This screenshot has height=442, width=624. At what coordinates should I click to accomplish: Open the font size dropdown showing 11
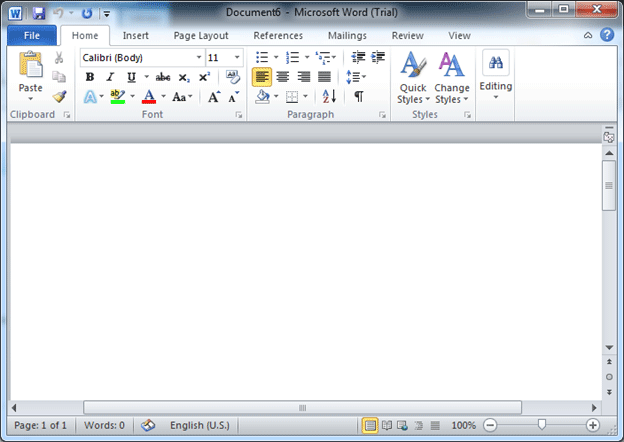pyautogui.click(x=237, y=58)
